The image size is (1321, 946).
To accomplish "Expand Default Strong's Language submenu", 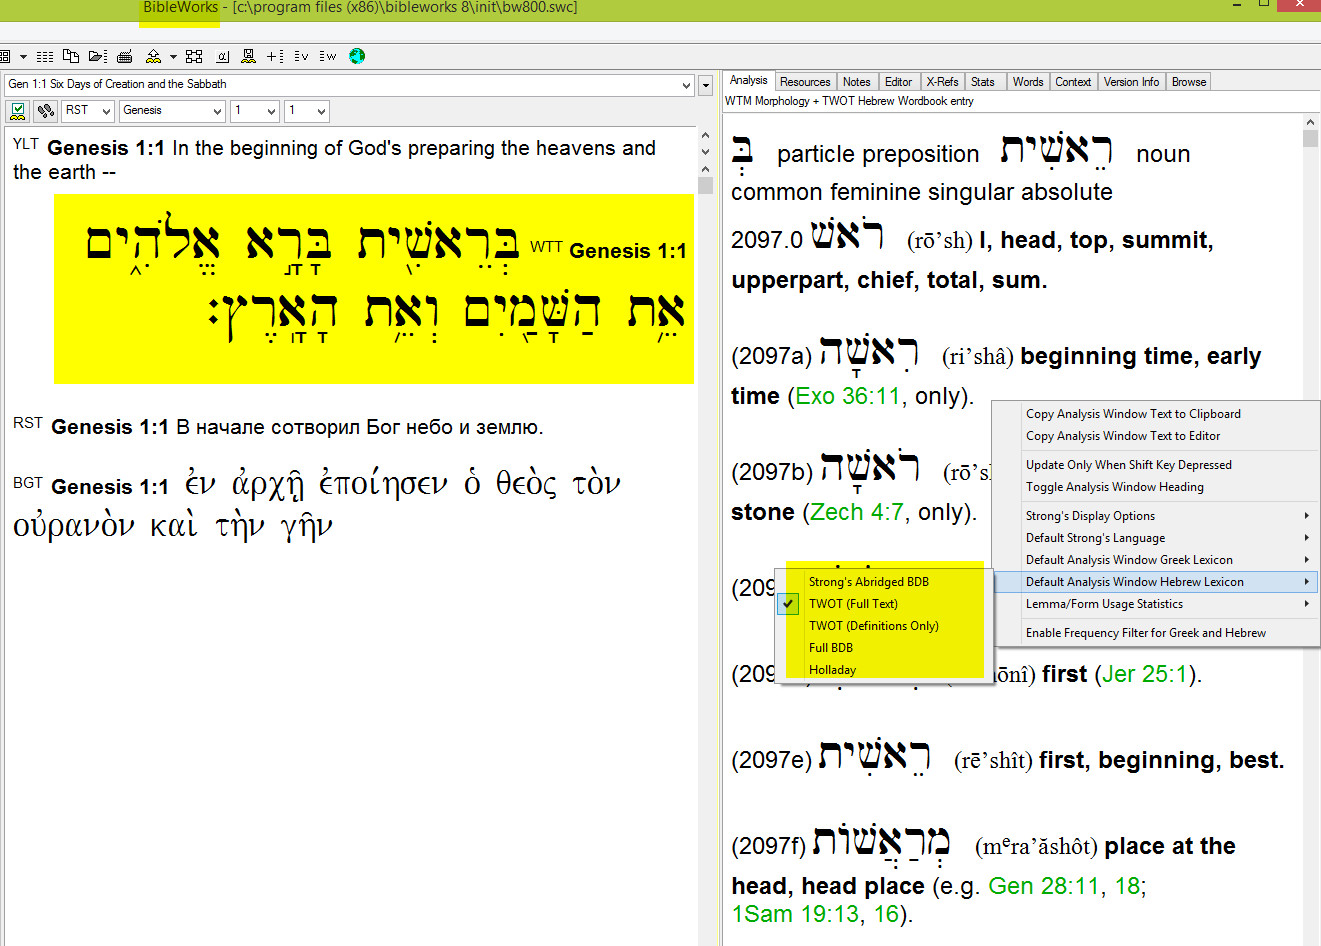I will pos(1155,538).
